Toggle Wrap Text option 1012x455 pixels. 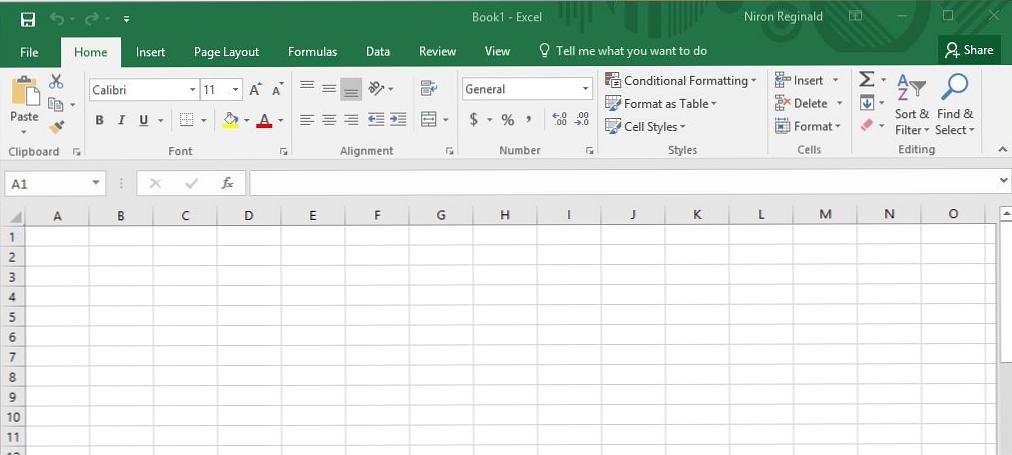(429, 89)
